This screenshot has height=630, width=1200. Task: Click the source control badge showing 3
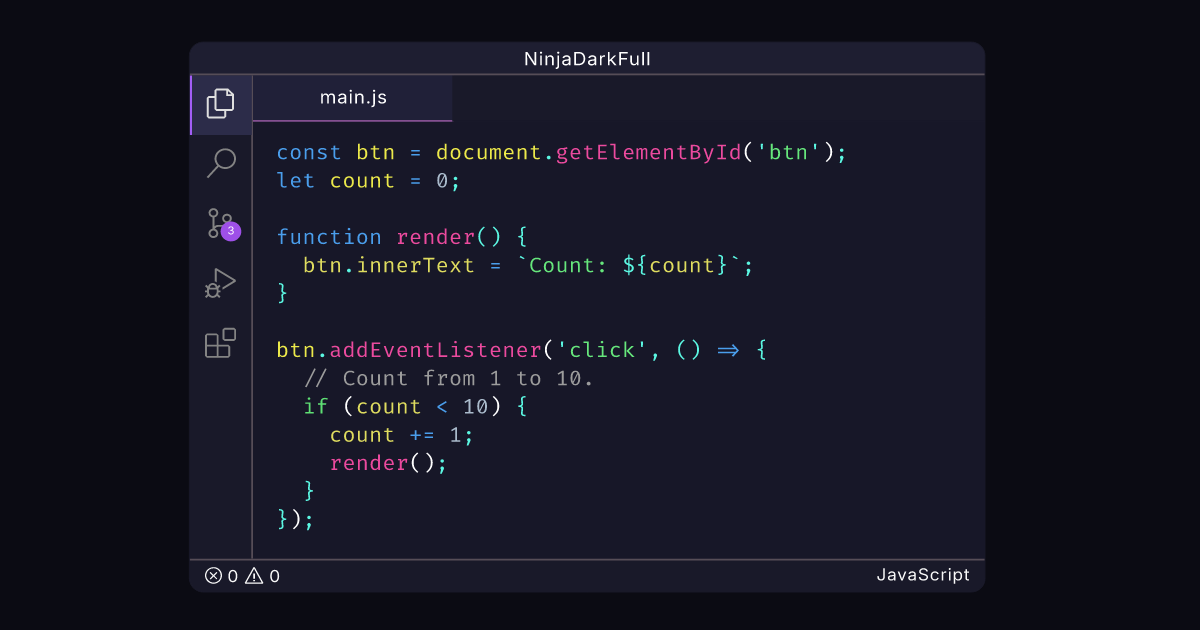click(x=231, y=231)
